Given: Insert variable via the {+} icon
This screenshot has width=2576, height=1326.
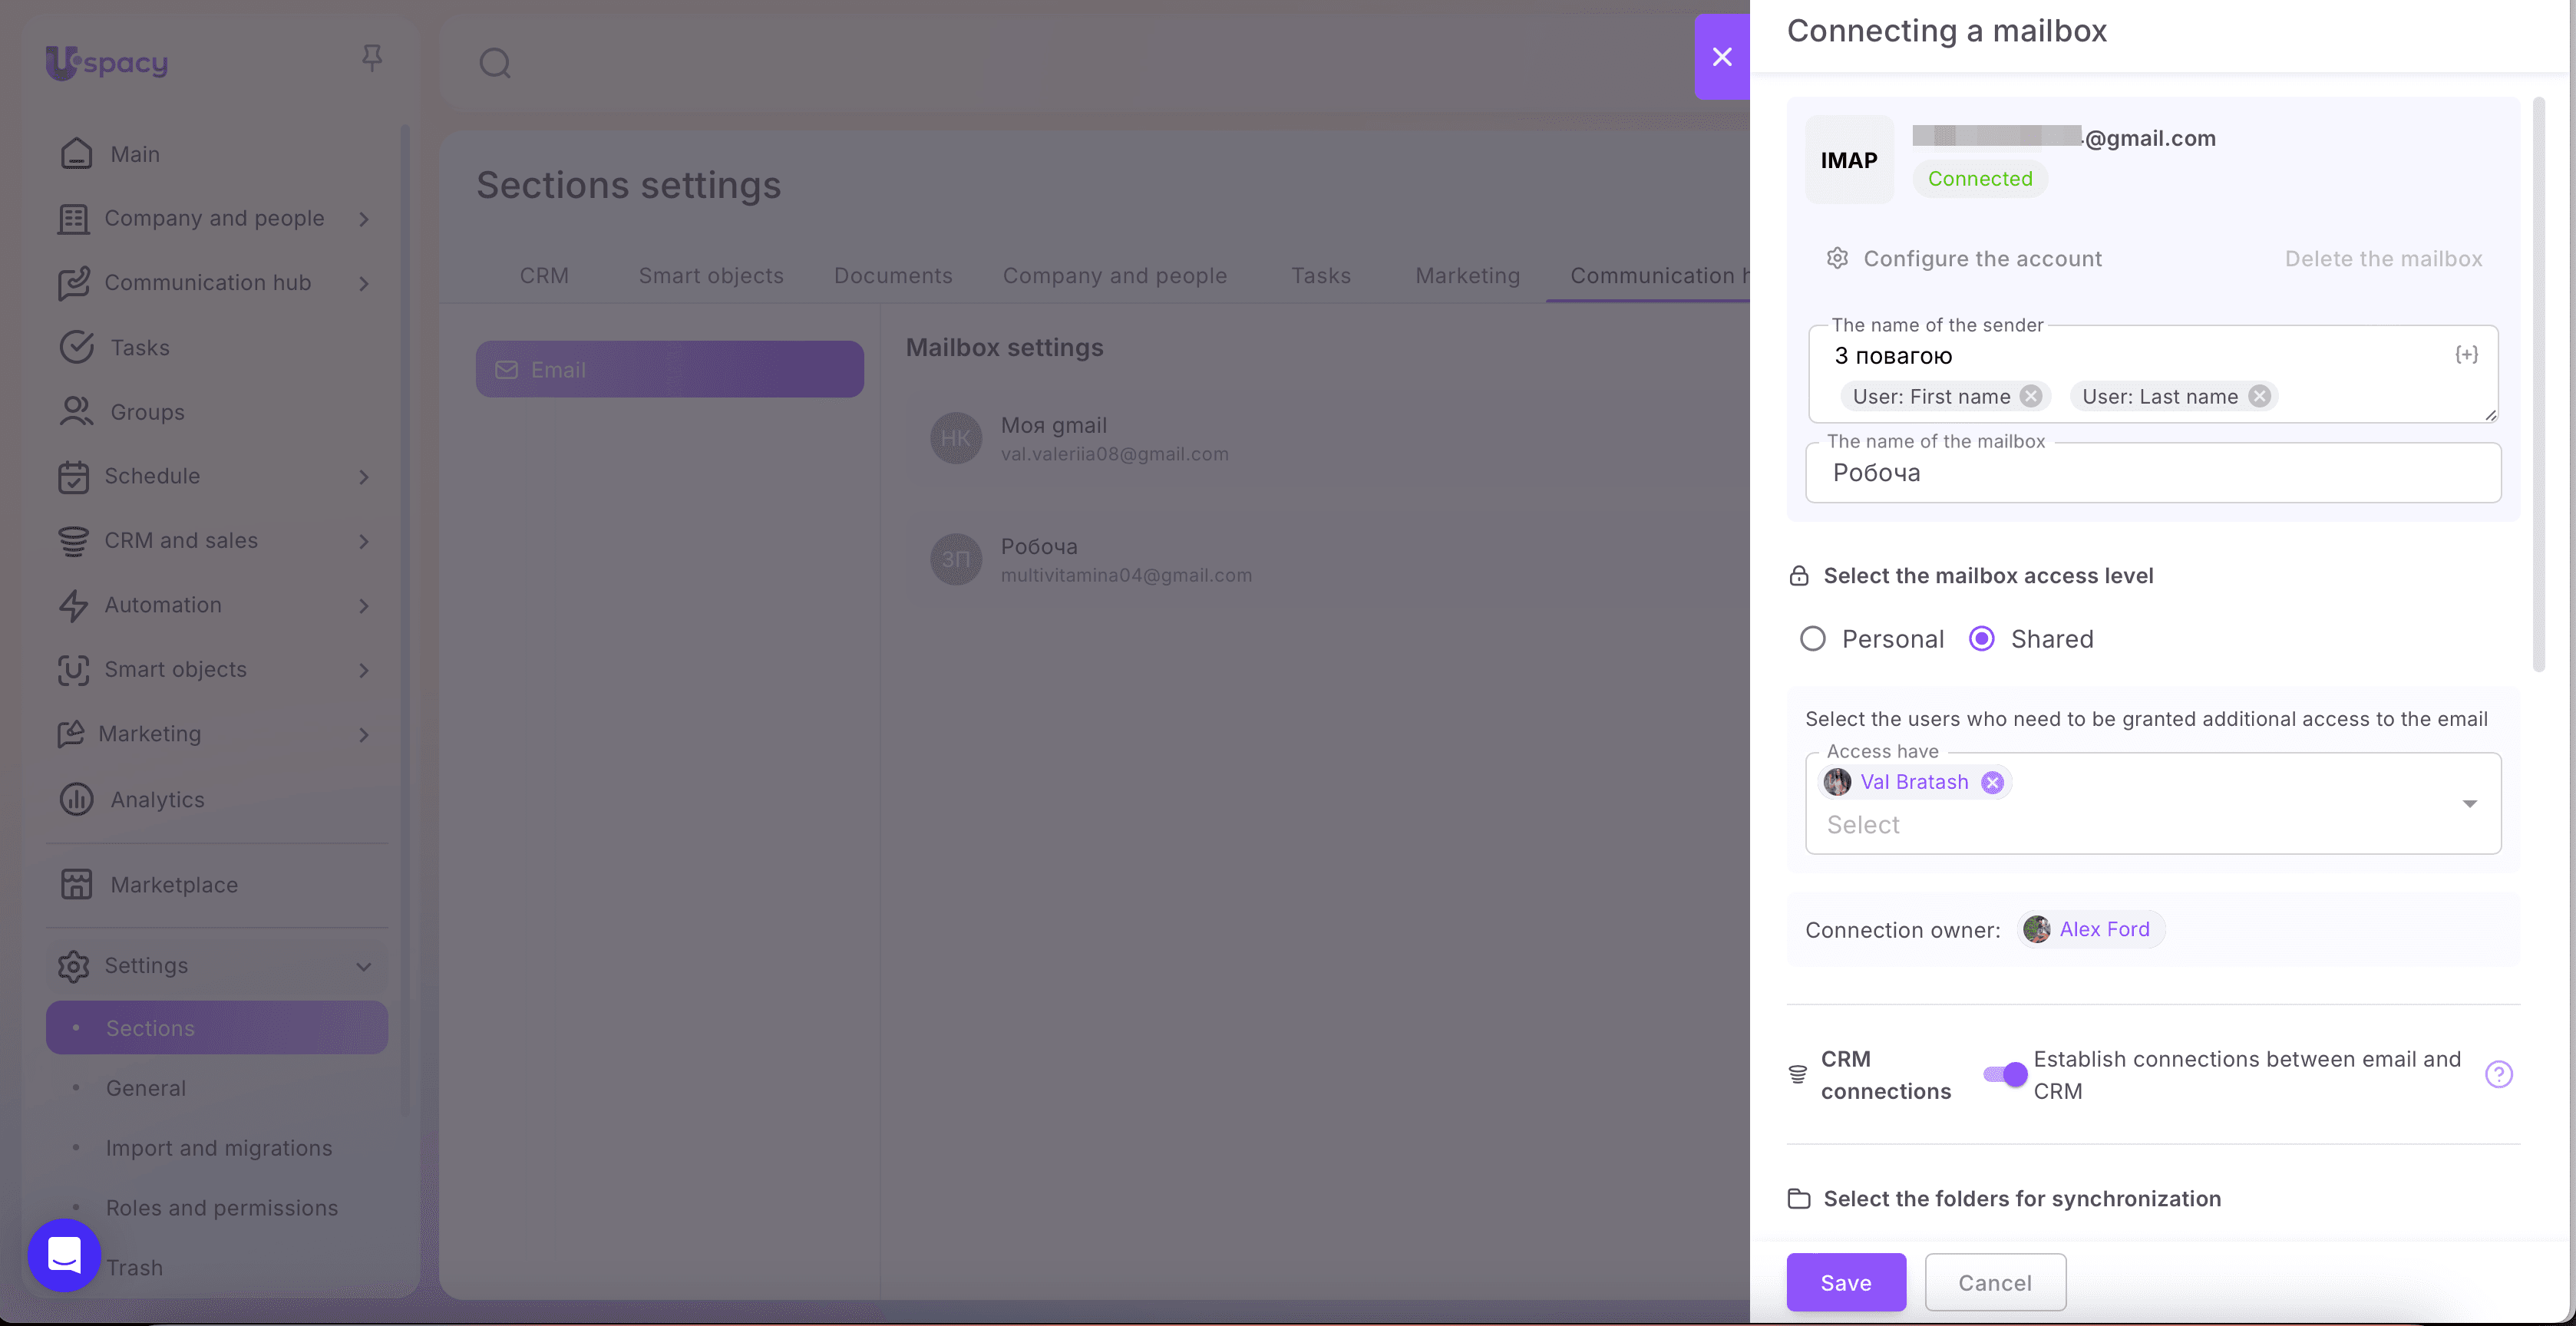Looking at the screenshot, I should click(2466, 355).
